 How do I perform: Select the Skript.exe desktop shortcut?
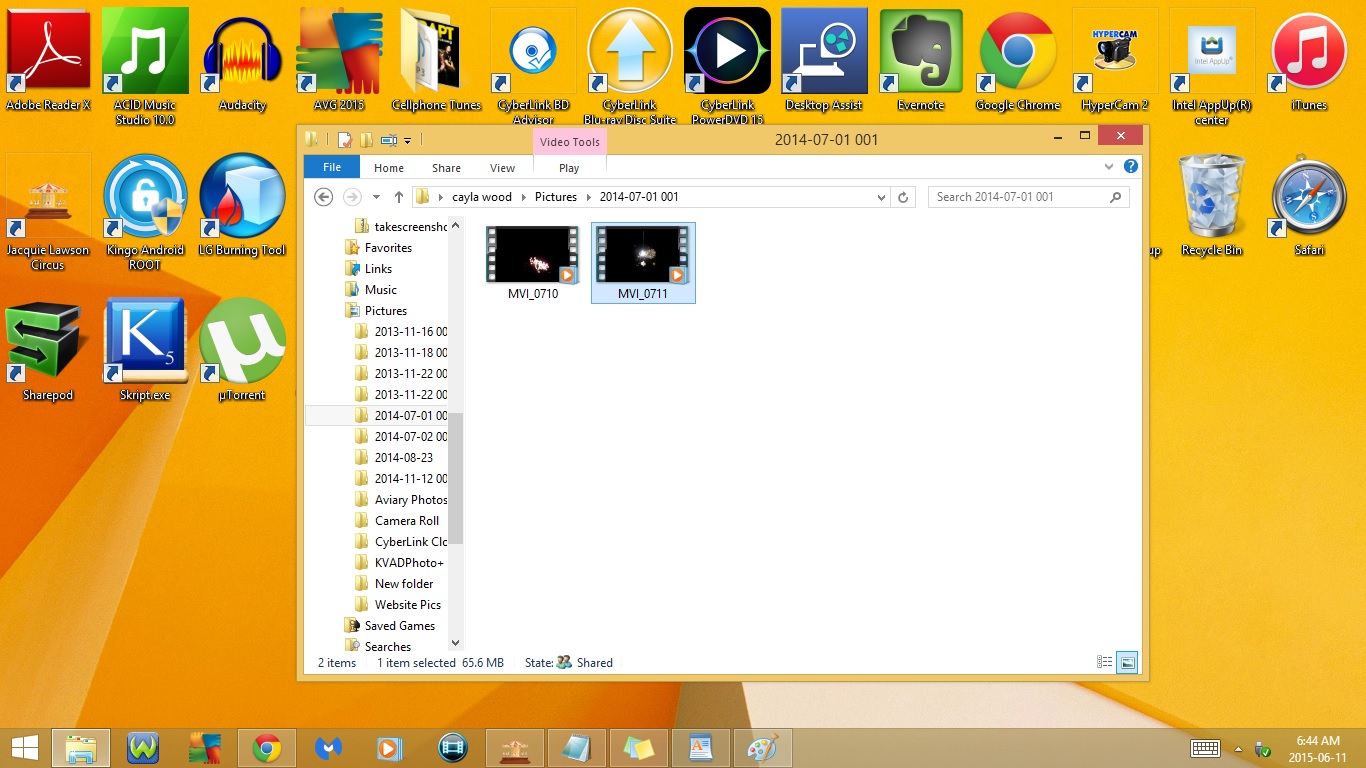click(x=145, y=349)
